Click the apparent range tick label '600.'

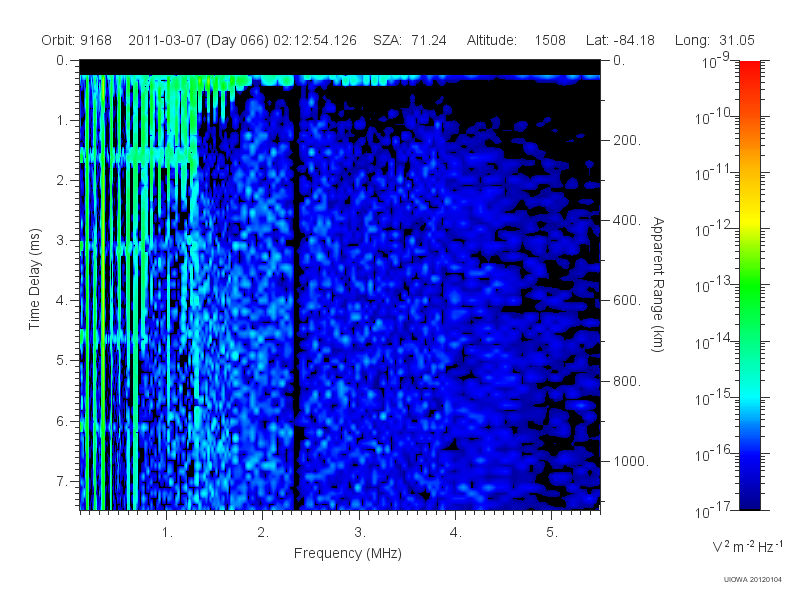627,301
